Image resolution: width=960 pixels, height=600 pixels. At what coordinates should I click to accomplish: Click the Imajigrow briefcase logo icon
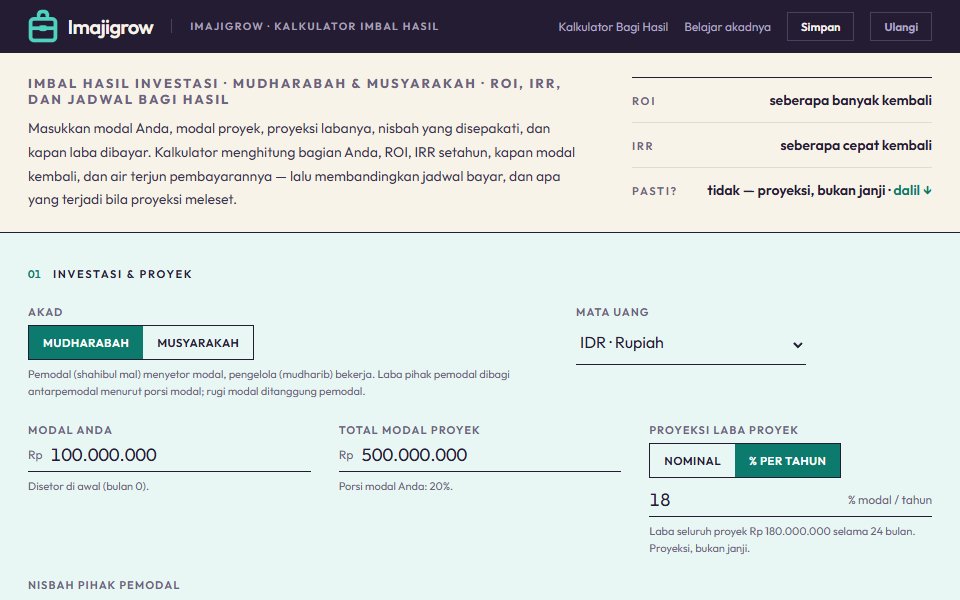[43, 26]
